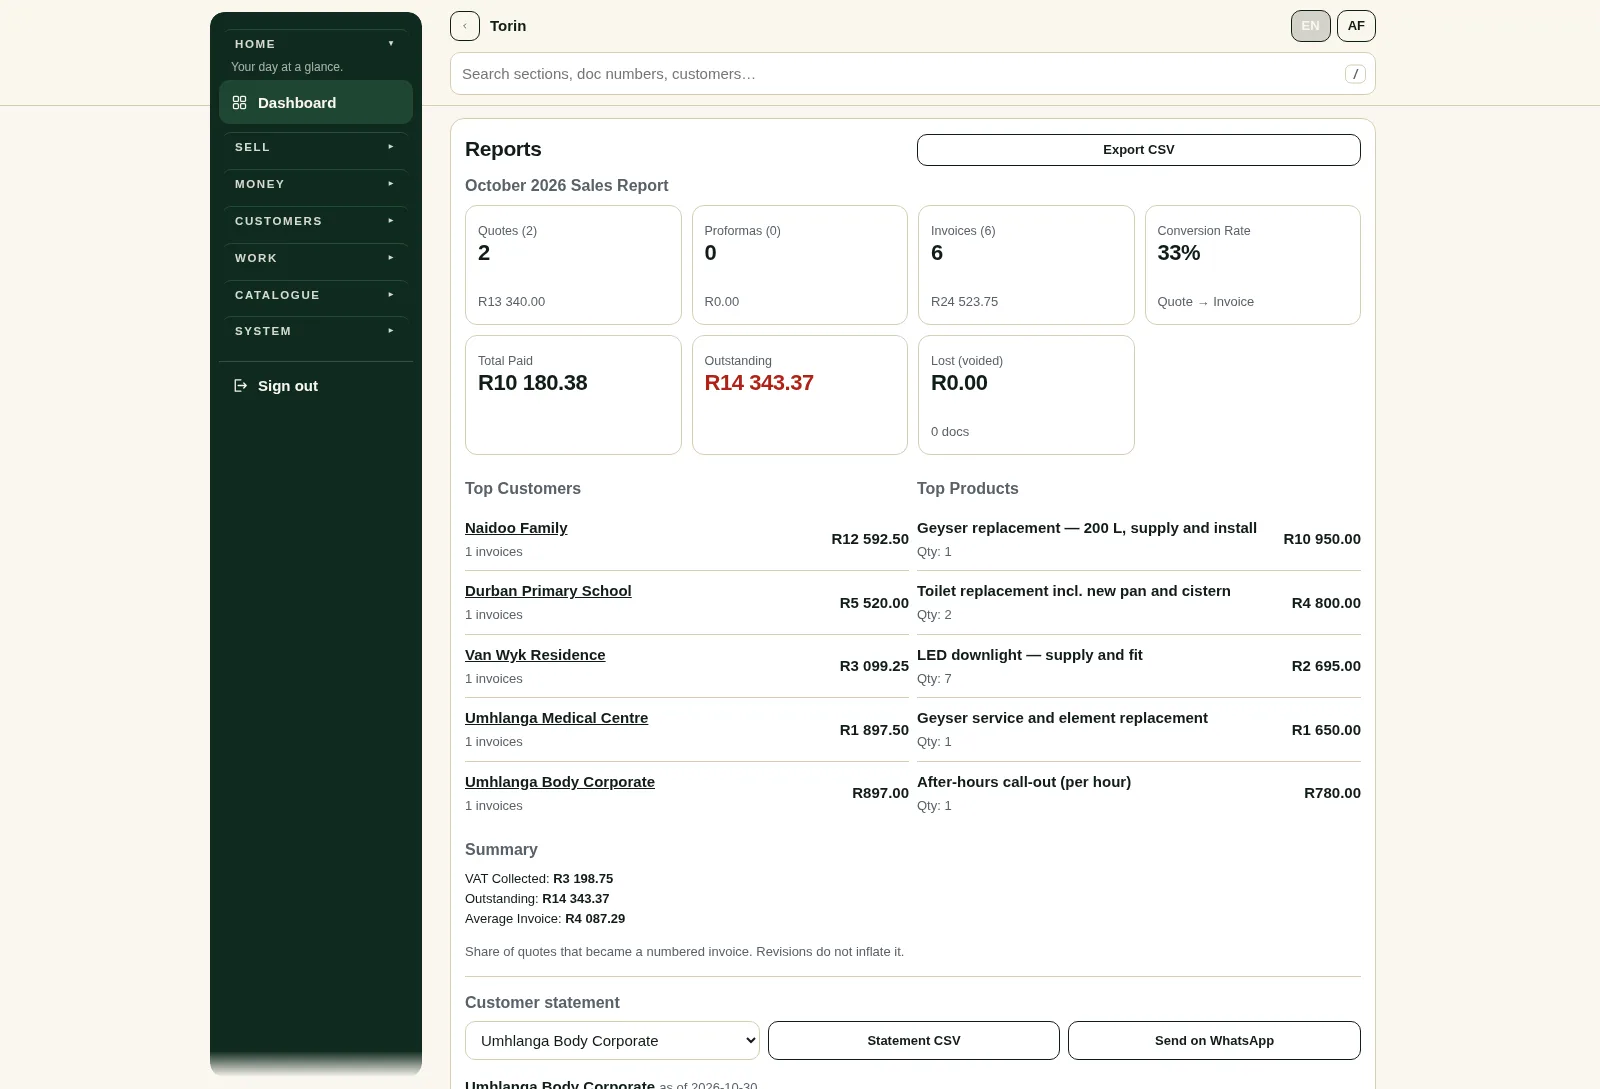The width and height of the screenshot is (1600, 1089).
Task: Expand the SELL sidebar section
Action: pyautogui.click(x=316, y=147)
